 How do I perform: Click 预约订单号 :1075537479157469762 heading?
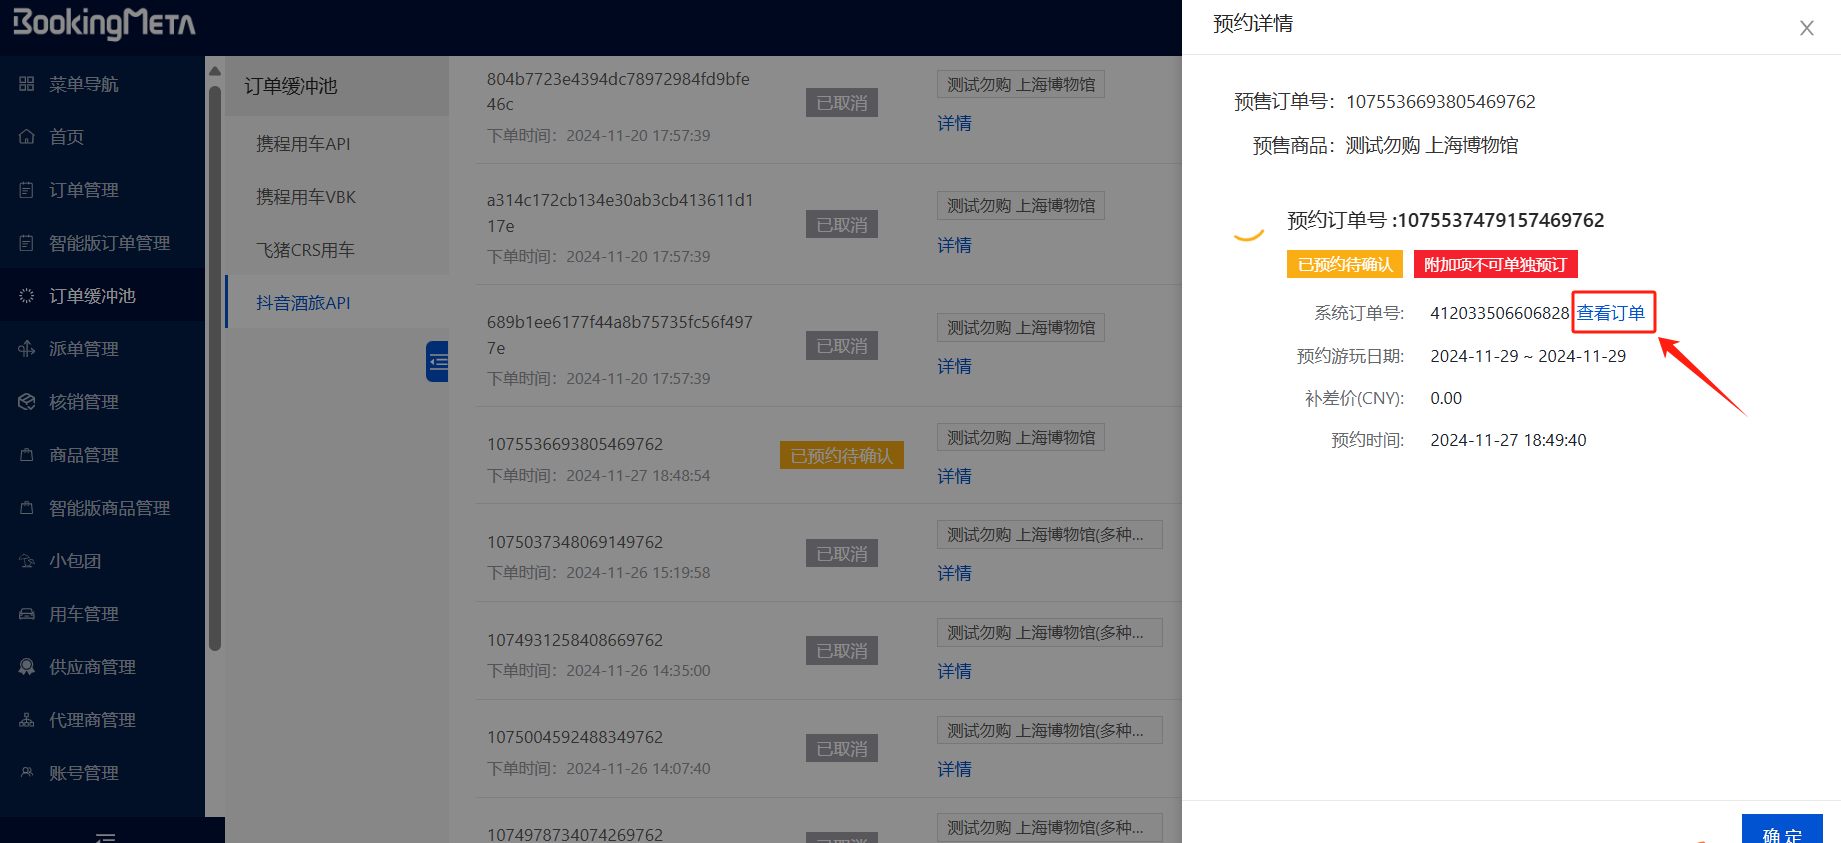pyautogui.click(x=1445, y=220)
